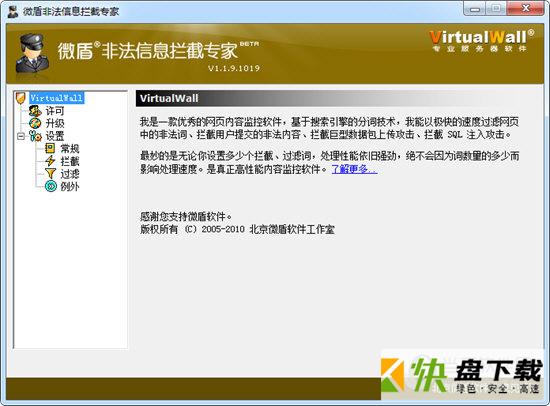The height and width of the screenshot is (406, 550).
Task: Click the 过滤 funnel icon
Action: [50, 174]
